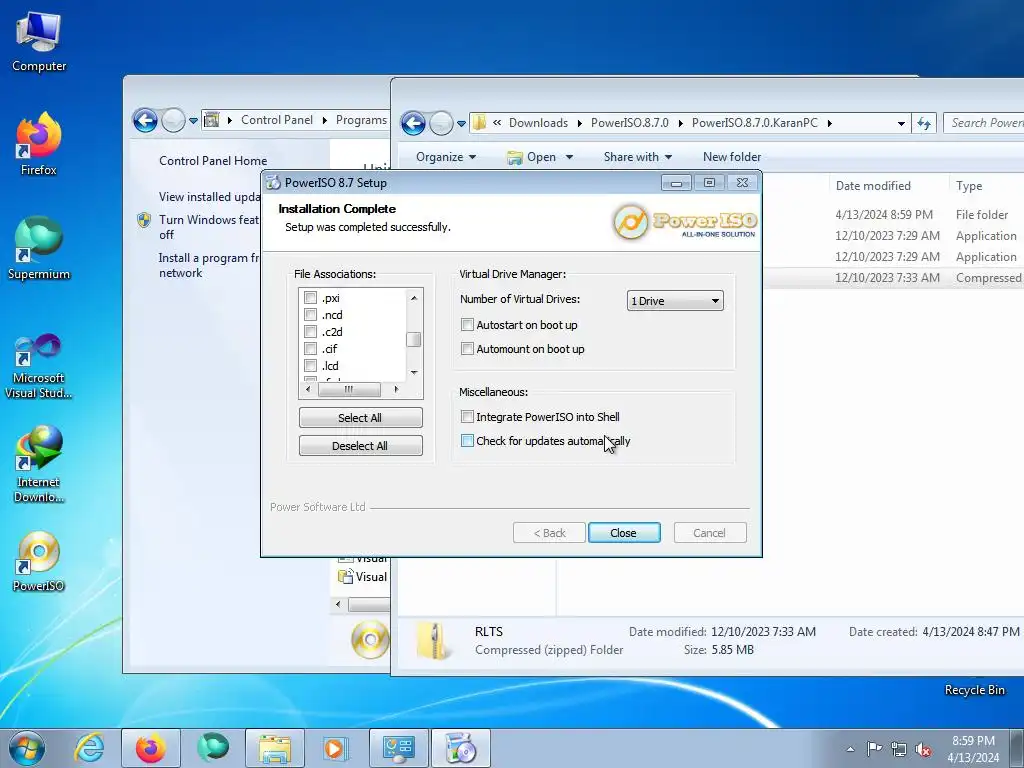The width and height of the screenshot is (1024, 768).
Task: Click the Recycle Bin desktop label
Action: point(974,690)
